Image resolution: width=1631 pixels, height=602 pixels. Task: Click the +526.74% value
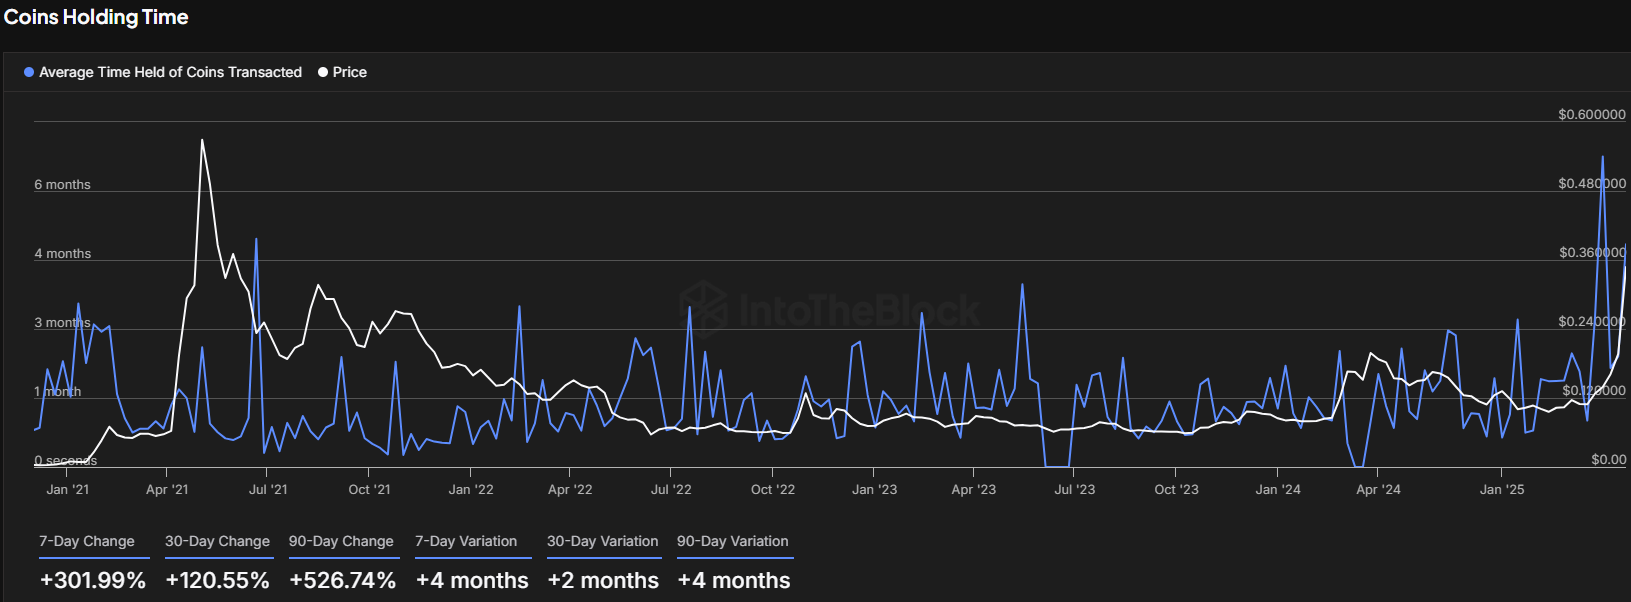coord(342,580)
